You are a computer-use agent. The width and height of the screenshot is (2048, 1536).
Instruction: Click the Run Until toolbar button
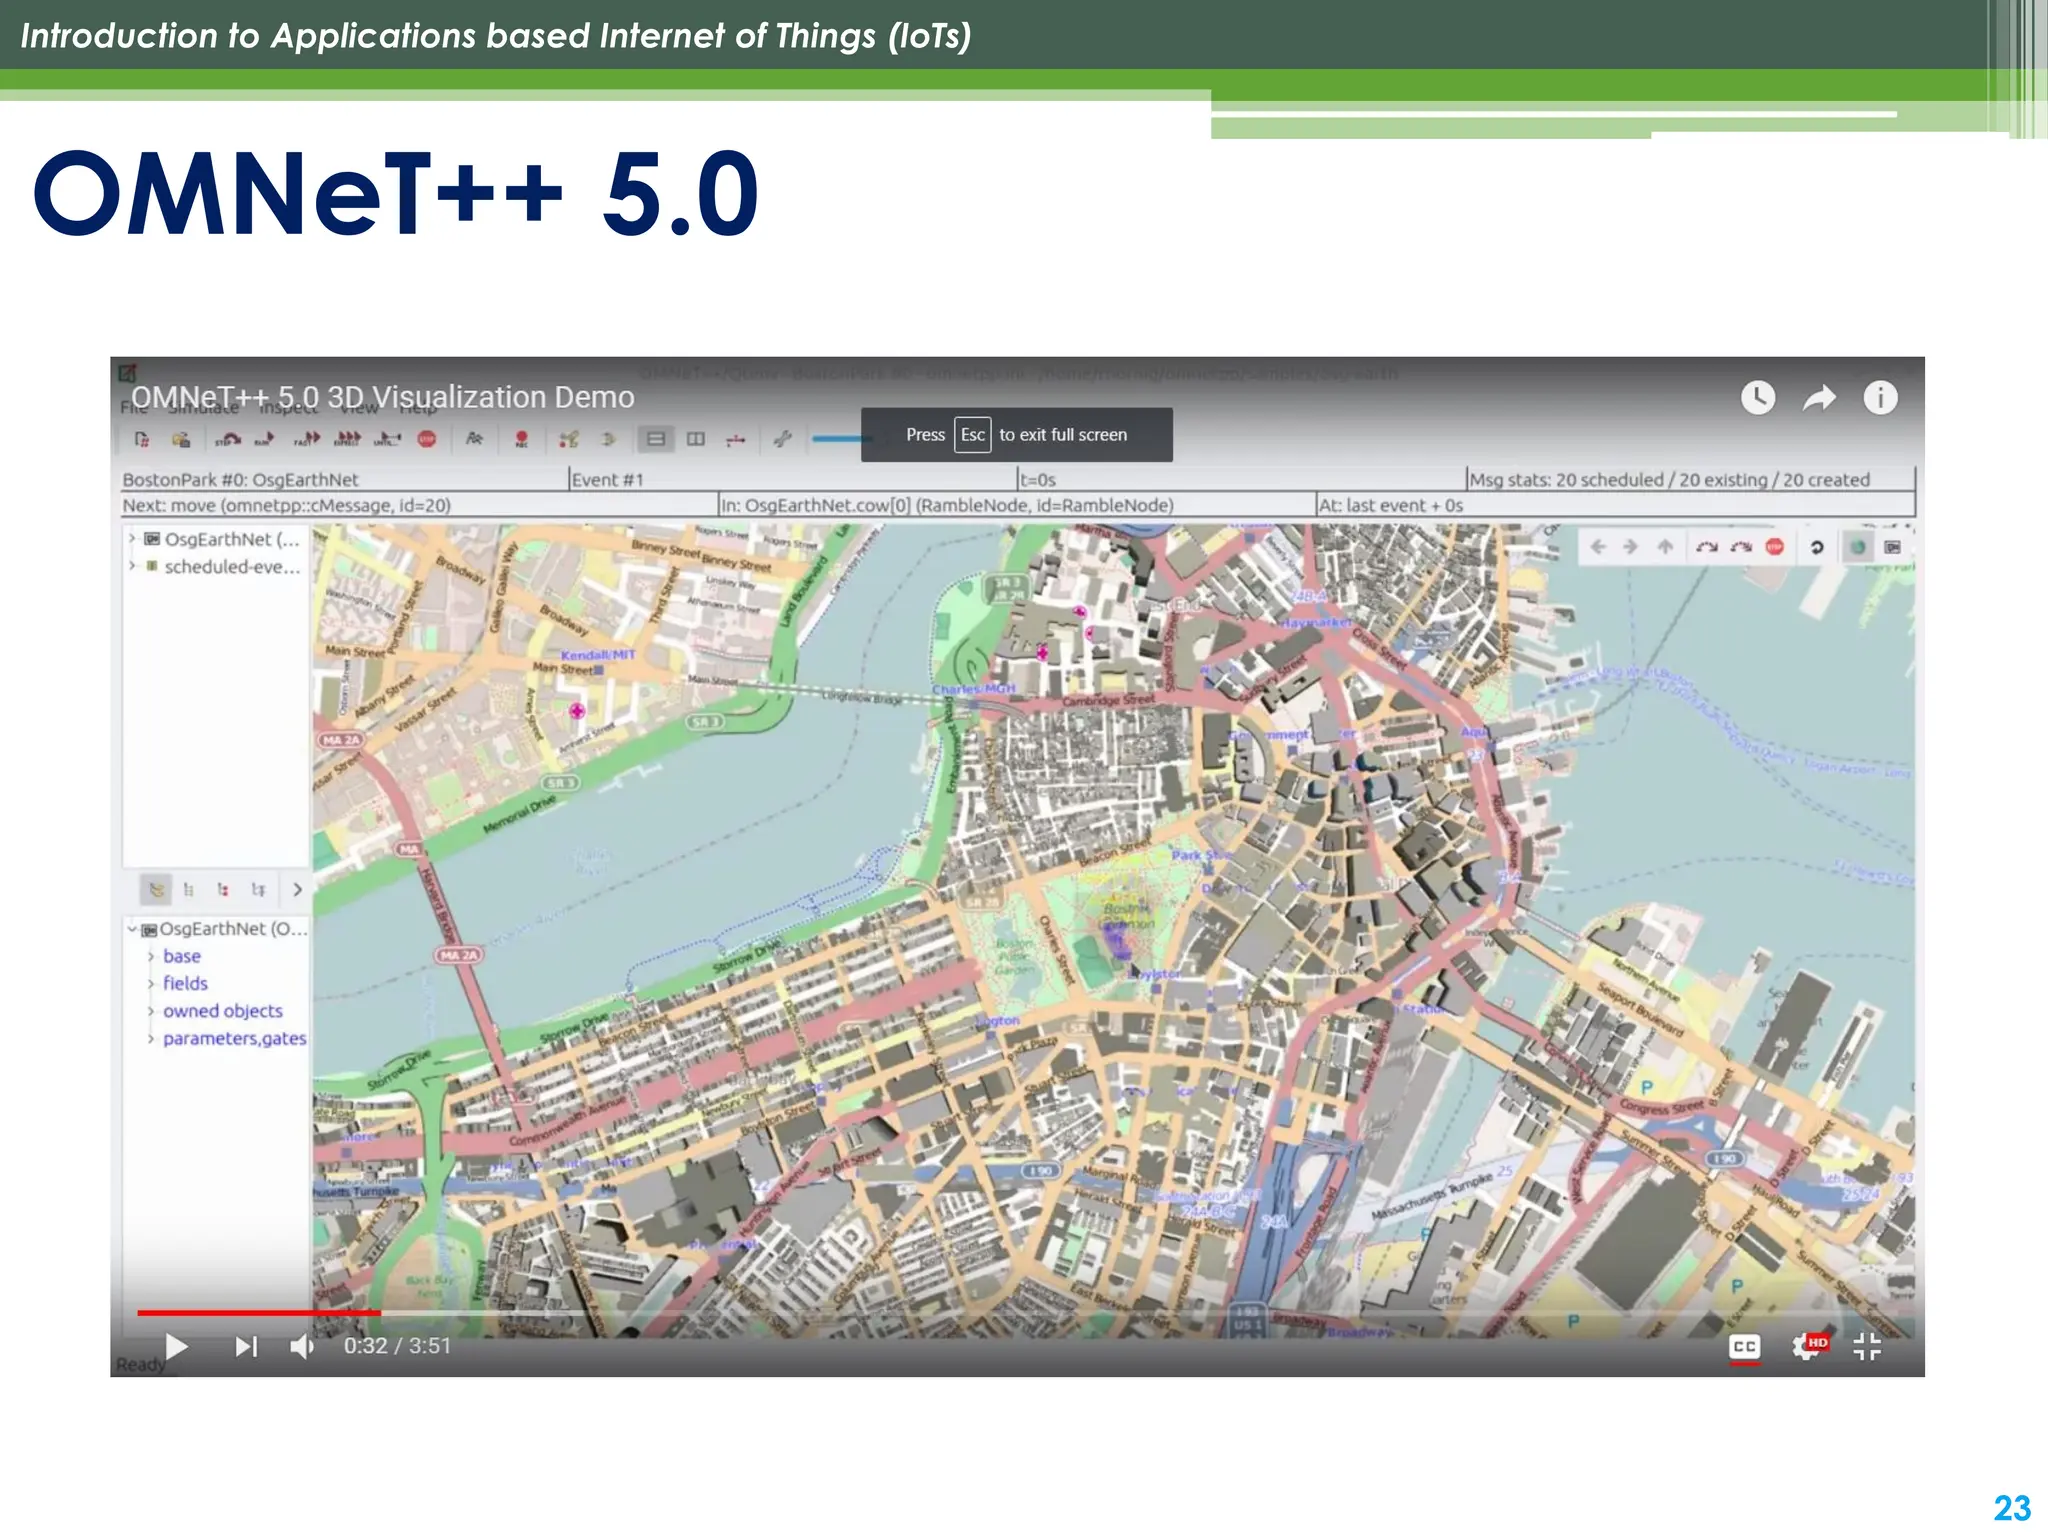tap(388, 439)
